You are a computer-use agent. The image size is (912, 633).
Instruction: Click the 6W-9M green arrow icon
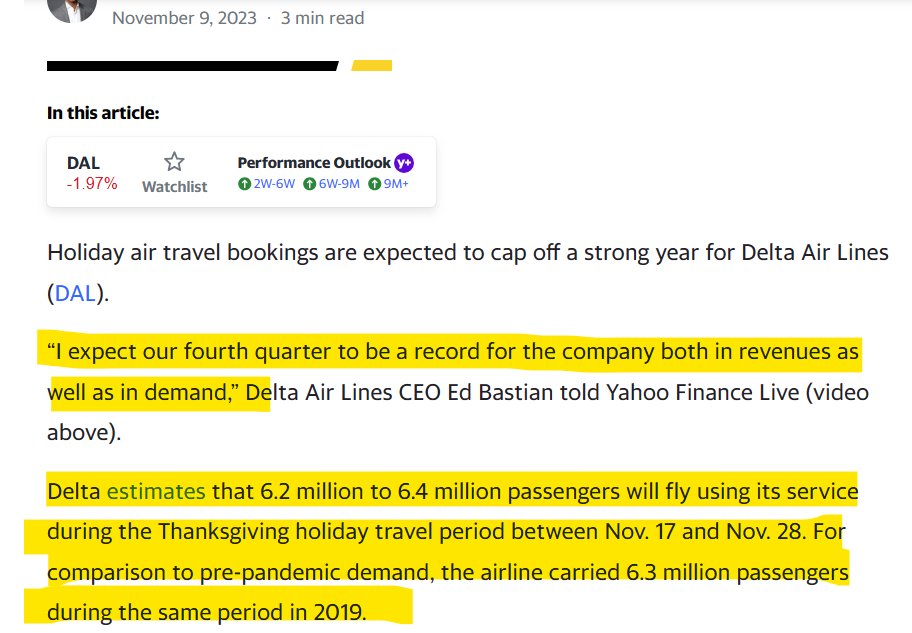click(310, 184)
